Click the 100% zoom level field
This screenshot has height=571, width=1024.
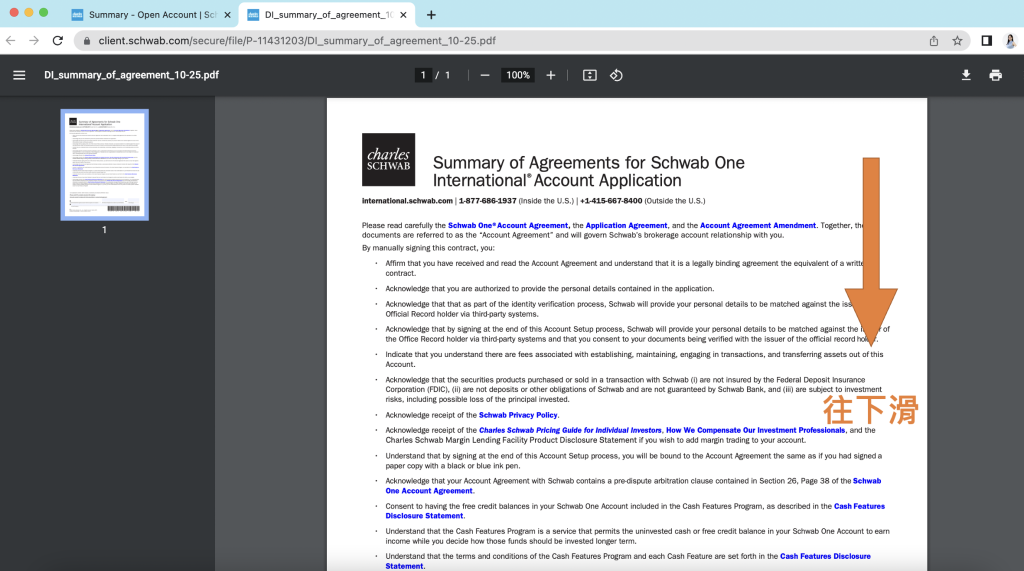[518, 75]
